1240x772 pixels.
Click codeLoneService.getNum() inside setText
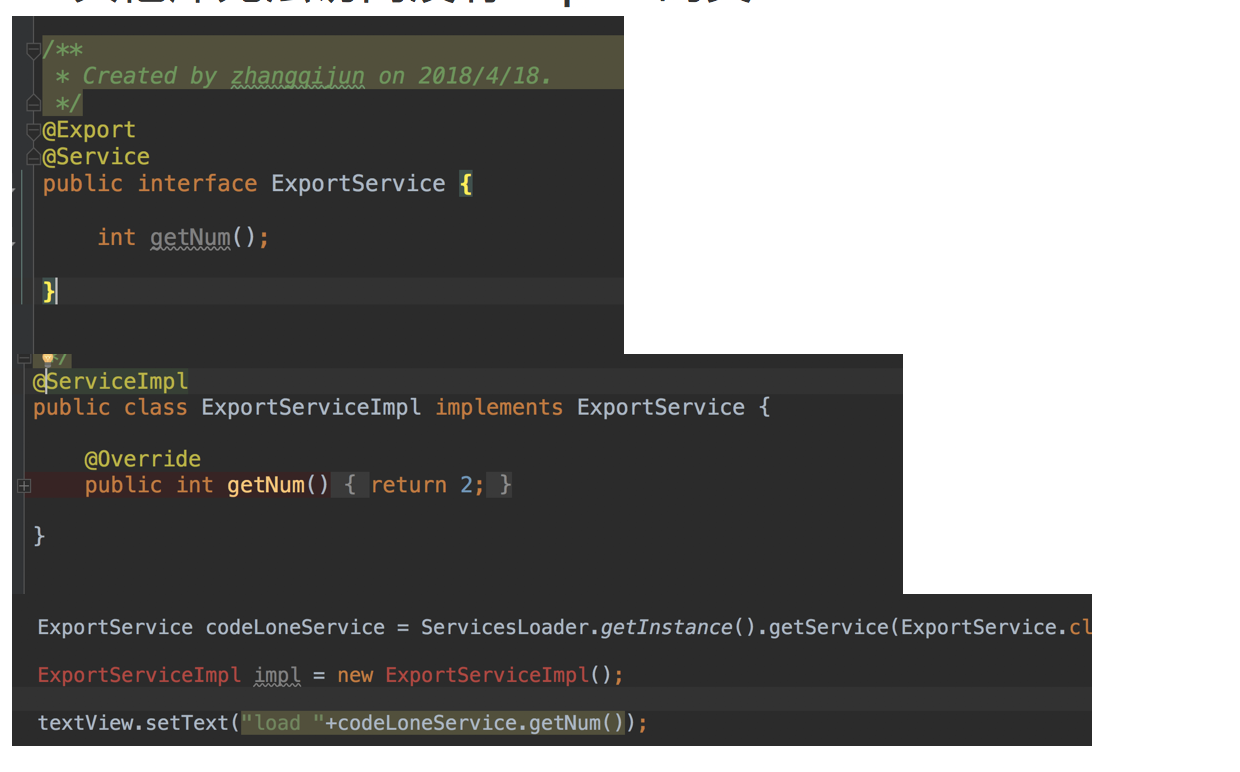tap(481, 722)
